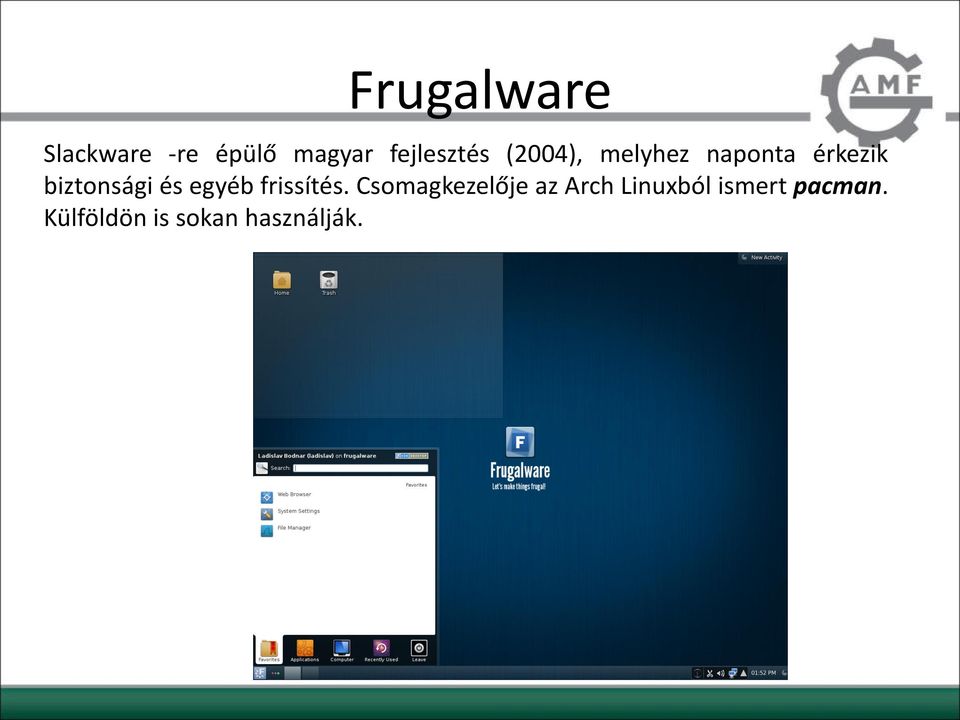960x720 pixels.
Task: Switch to the Leave tab
Action: pos(419,650)
